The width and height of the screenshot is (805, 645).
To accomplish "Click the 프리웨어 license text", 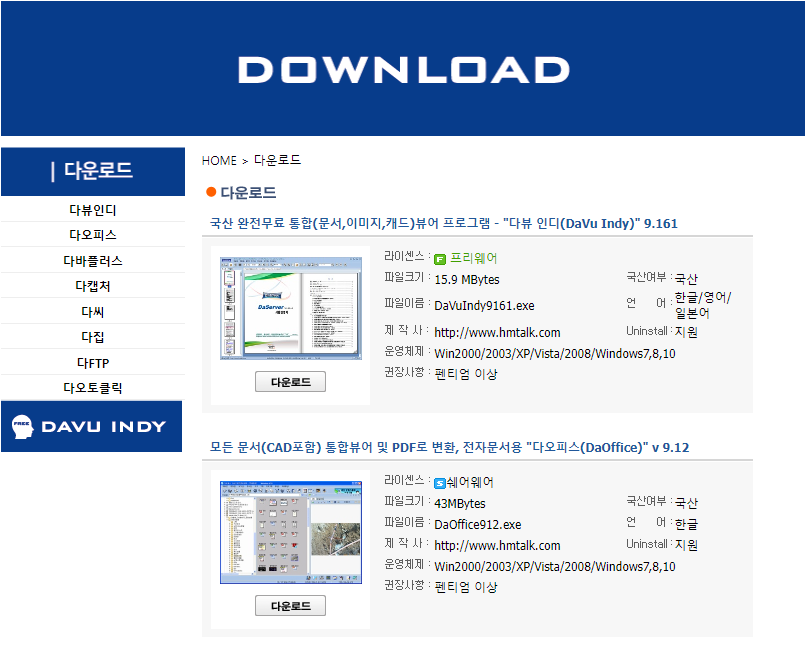I will pos(473,258).
